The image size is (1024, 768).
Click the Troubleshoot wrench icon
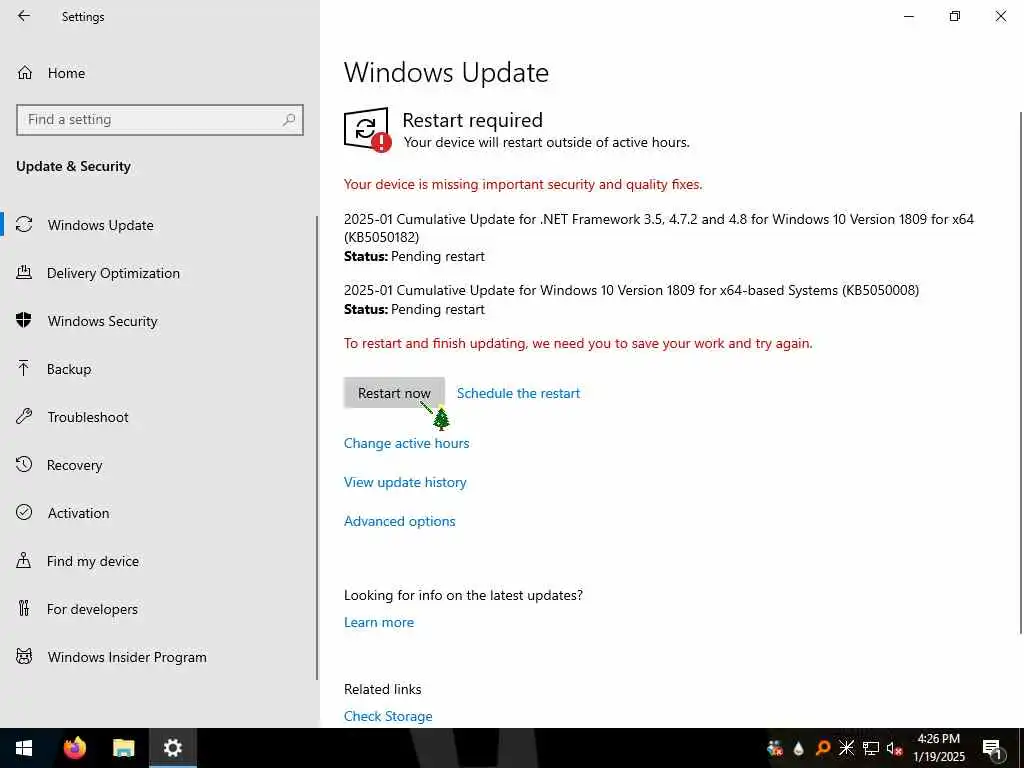24,416
